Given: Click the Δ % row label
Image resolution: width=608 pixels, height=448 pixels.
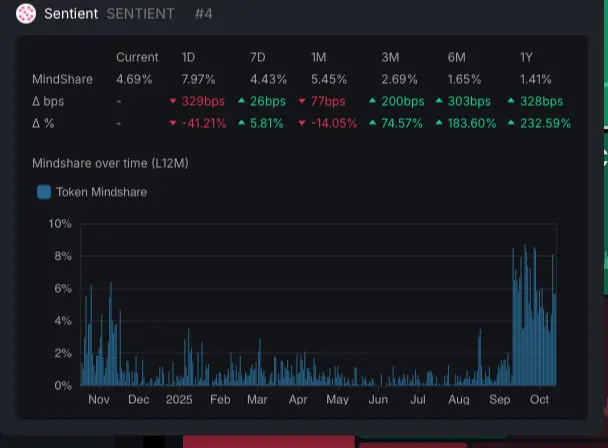Looking at the screenshot, I should click(43, 124).
